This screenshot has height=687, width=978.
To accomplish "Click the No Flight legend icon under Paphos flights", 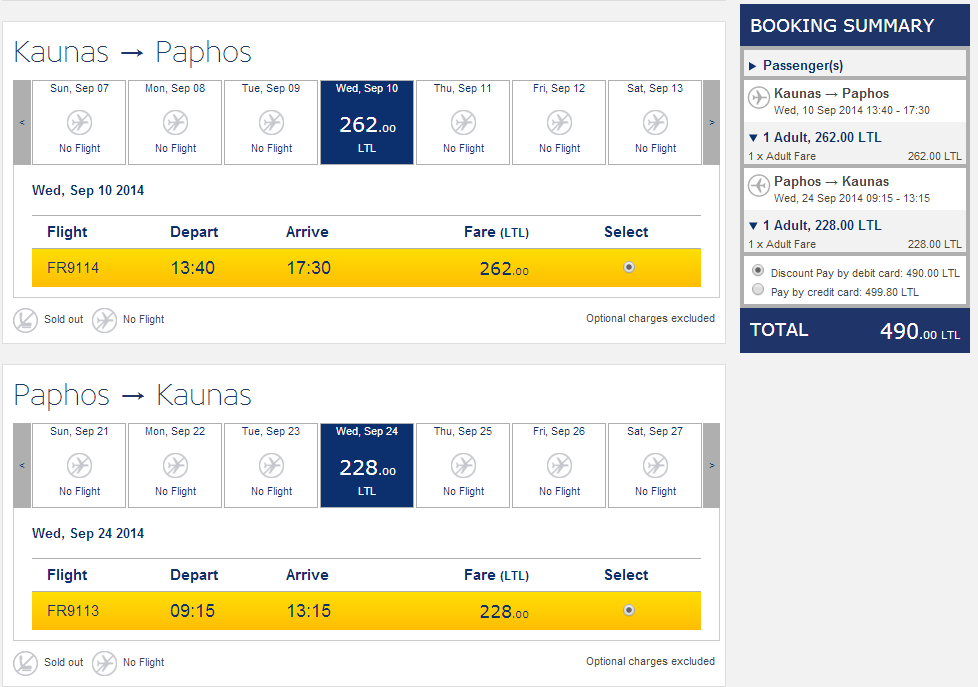I will [x=104, y=663].
